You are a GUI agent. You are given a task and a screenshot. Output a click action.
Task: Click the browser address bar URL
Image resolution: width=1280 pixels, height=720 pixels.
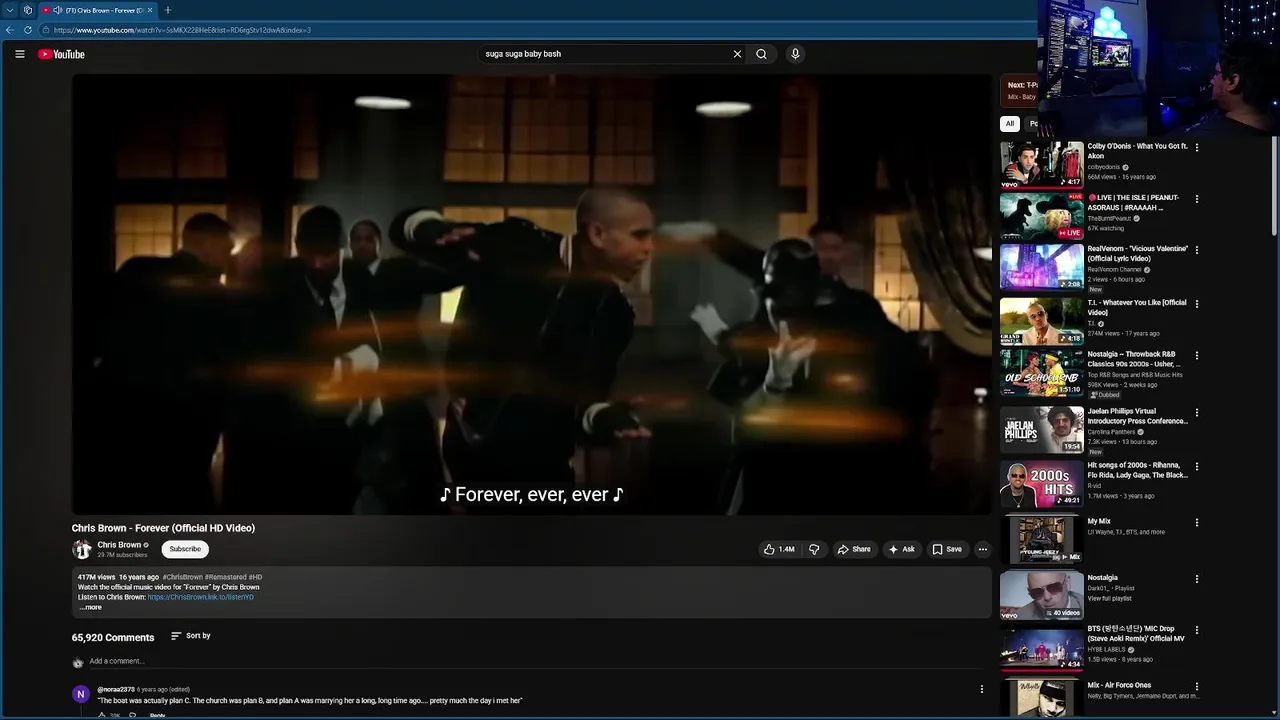(x=182, y=30)
